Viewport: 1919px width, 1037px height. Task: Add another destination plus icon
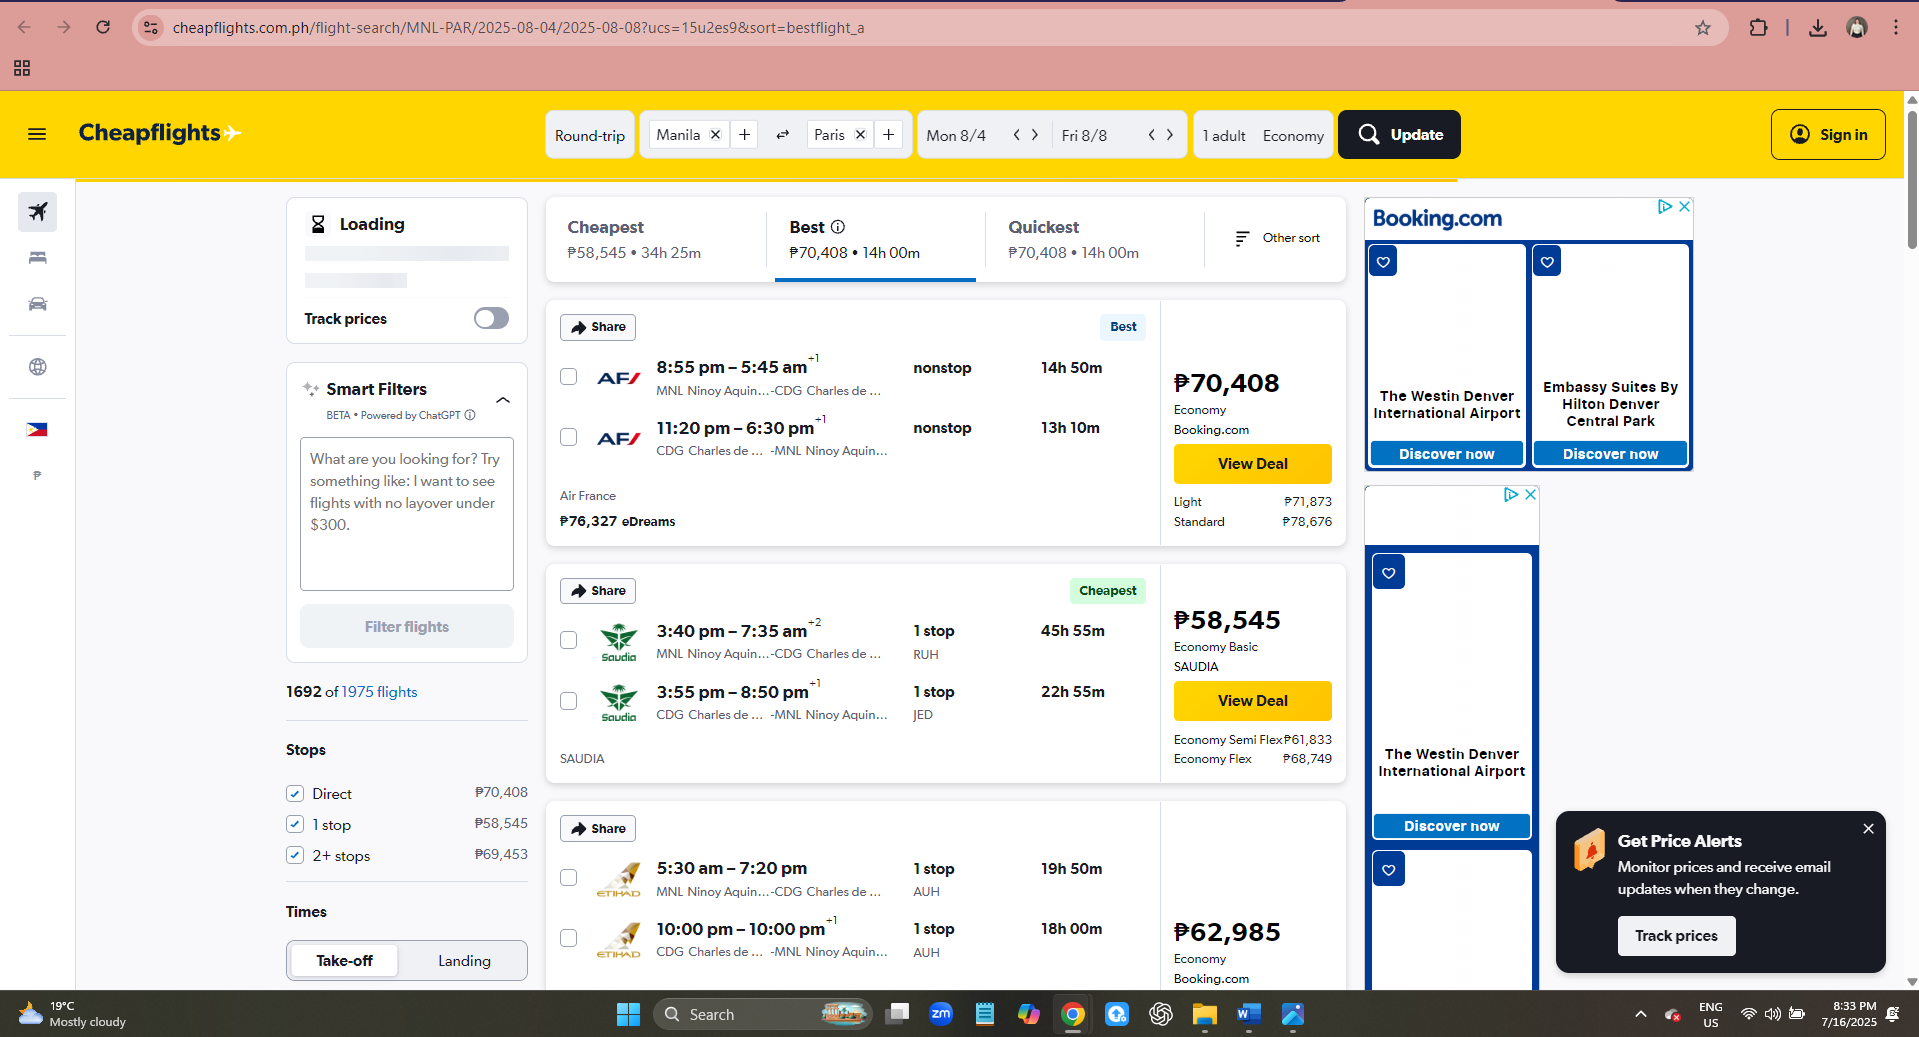[x=888, y=135]
